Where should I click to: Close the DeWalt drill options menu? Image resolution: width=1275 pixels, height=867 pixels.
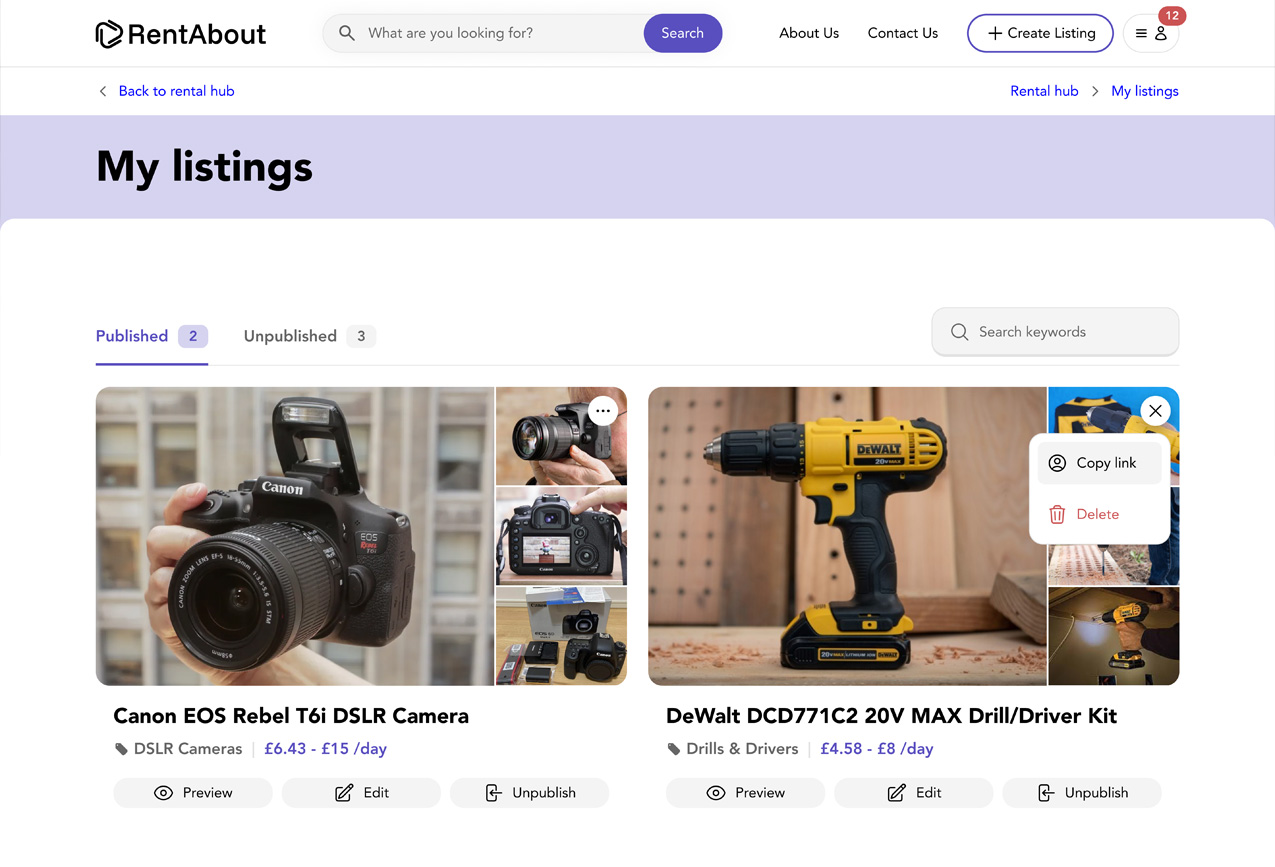point(1155,411)
